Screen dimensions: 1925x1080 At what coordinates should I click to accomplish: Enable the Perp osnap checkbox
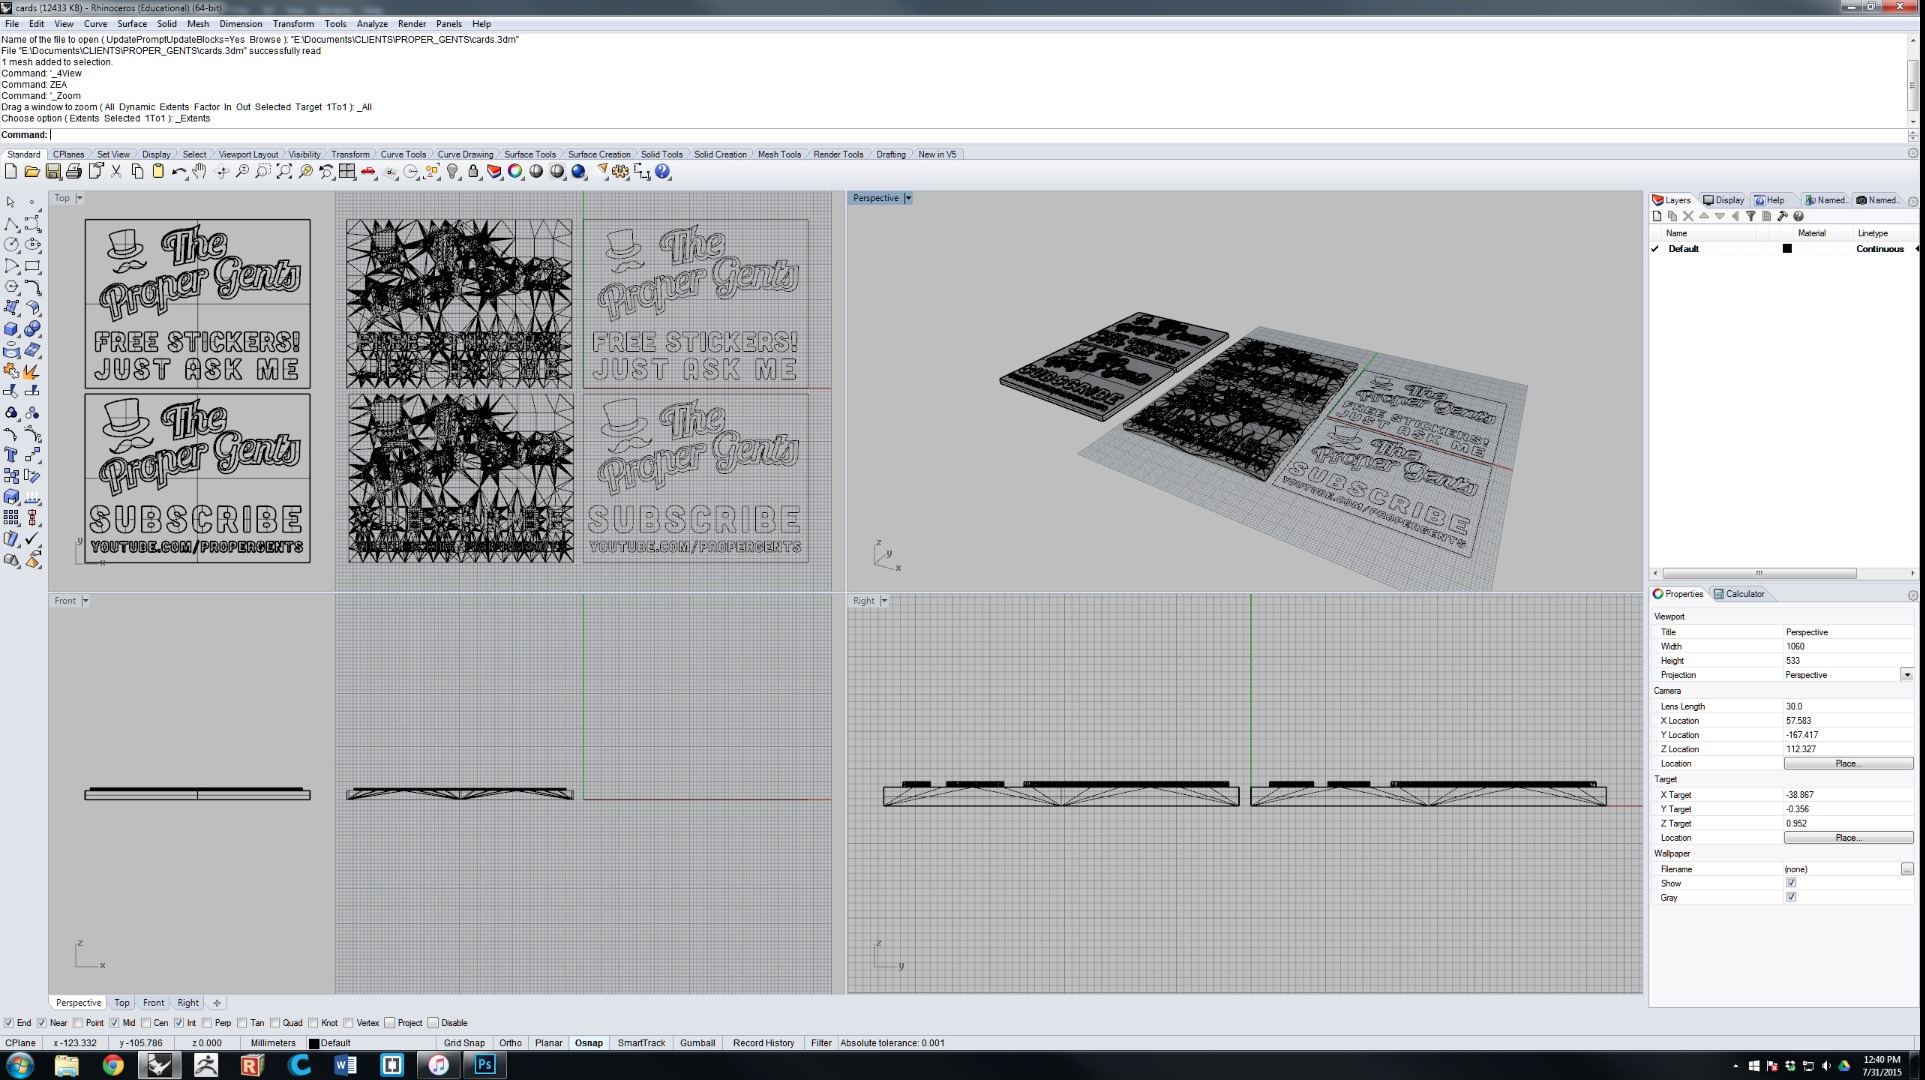click(207, 1023)
